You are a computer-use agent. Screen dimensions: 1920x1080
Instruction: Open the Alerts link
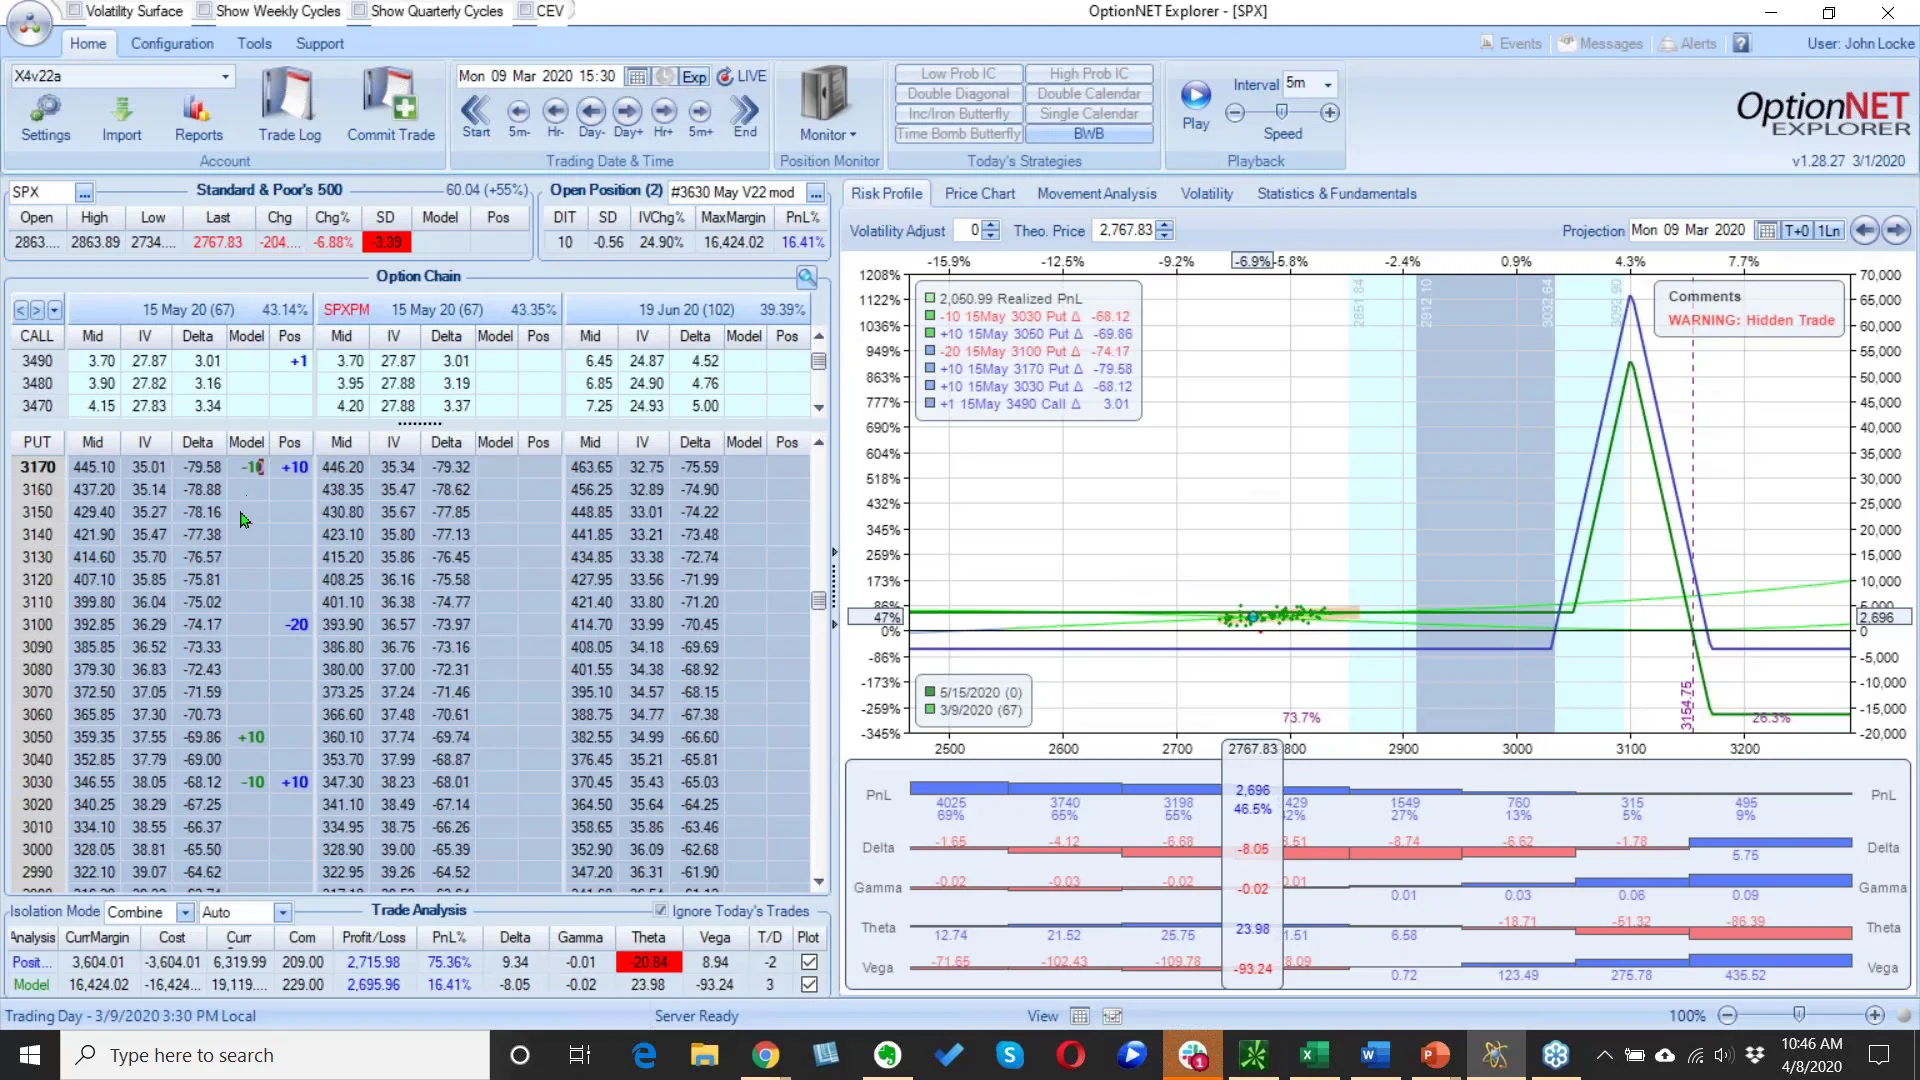[x=1688, y=44]
